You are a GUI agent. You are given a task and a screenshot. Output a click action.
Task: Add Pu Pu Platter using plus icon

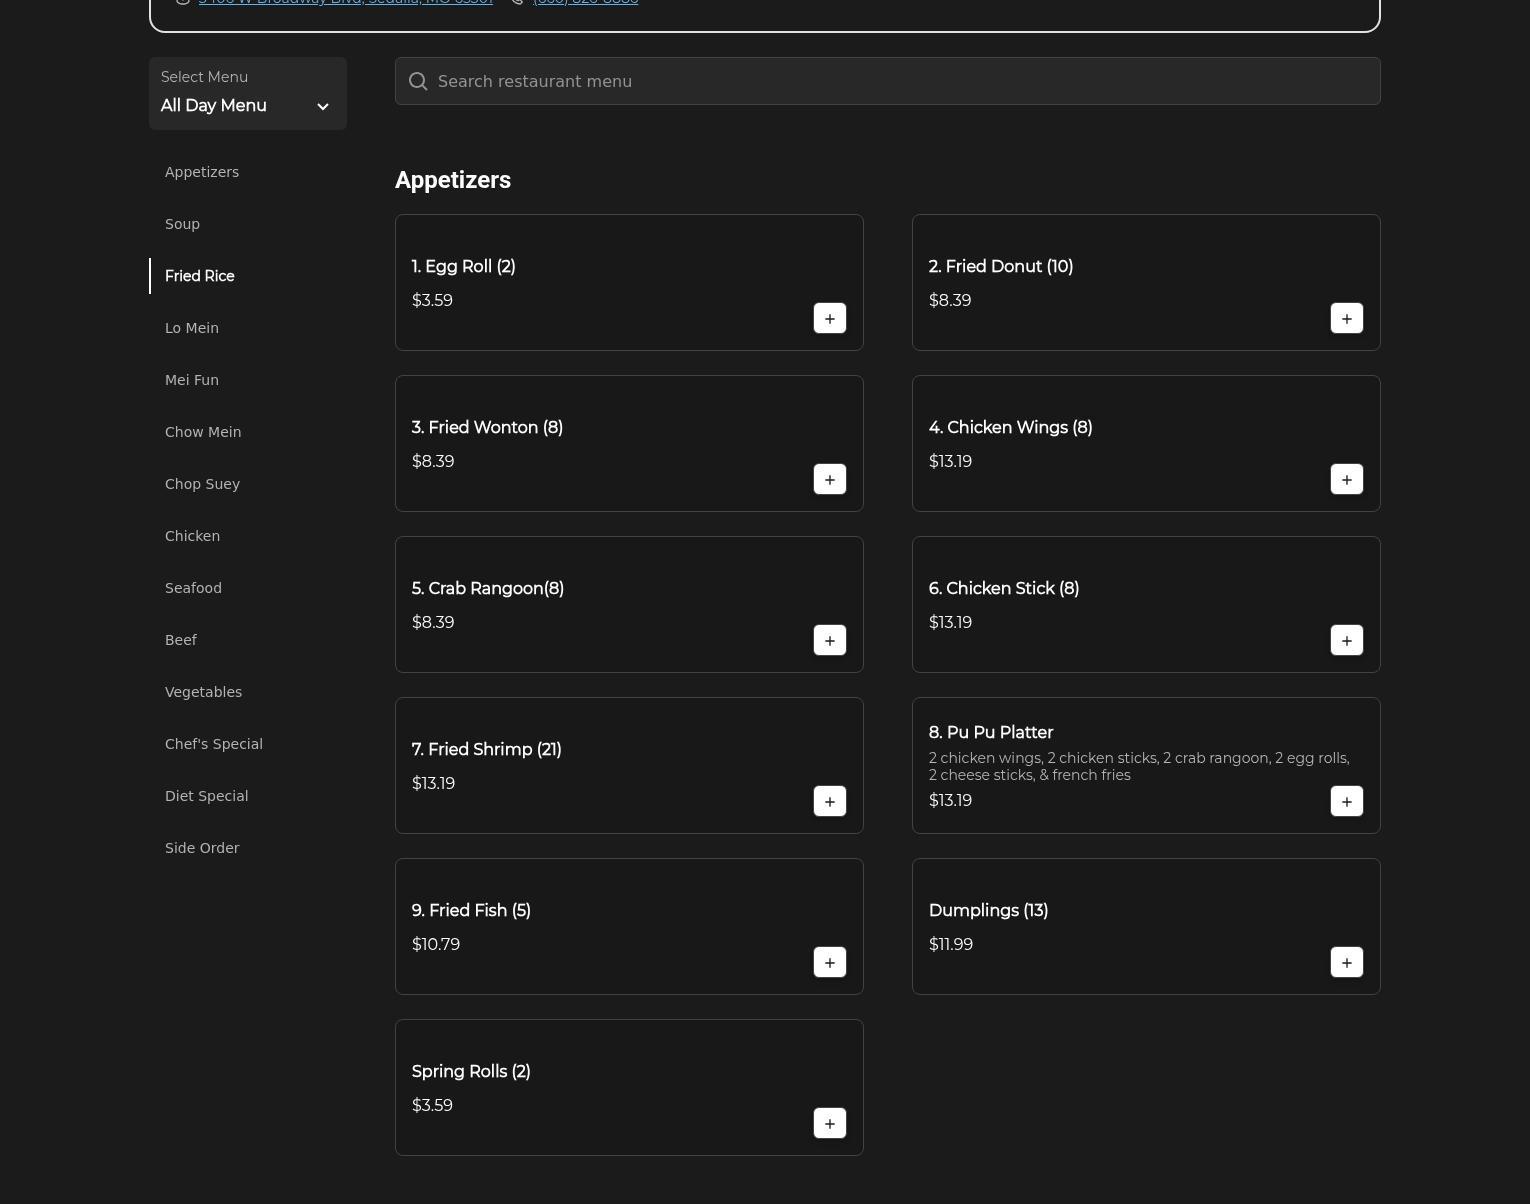coord(1346,801)
